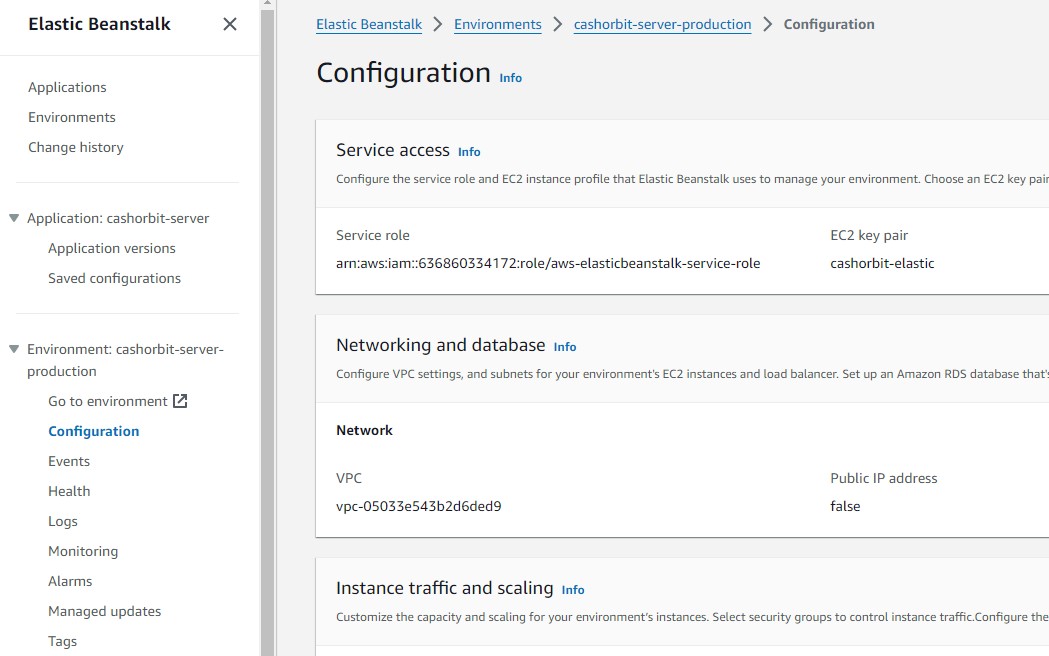The width and height of the screenshot is (1049, 656).
Task: View the Events page
Action: pyautogui.click(x=69, y=461)
